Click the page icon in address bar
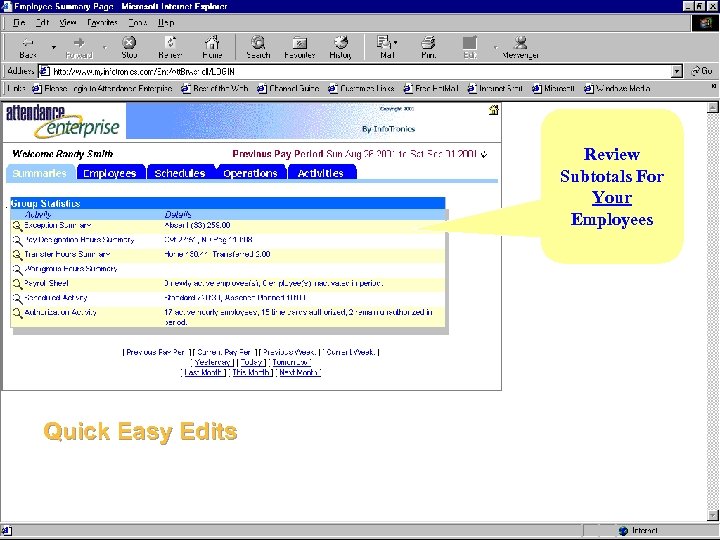 (x=45, y=71)
